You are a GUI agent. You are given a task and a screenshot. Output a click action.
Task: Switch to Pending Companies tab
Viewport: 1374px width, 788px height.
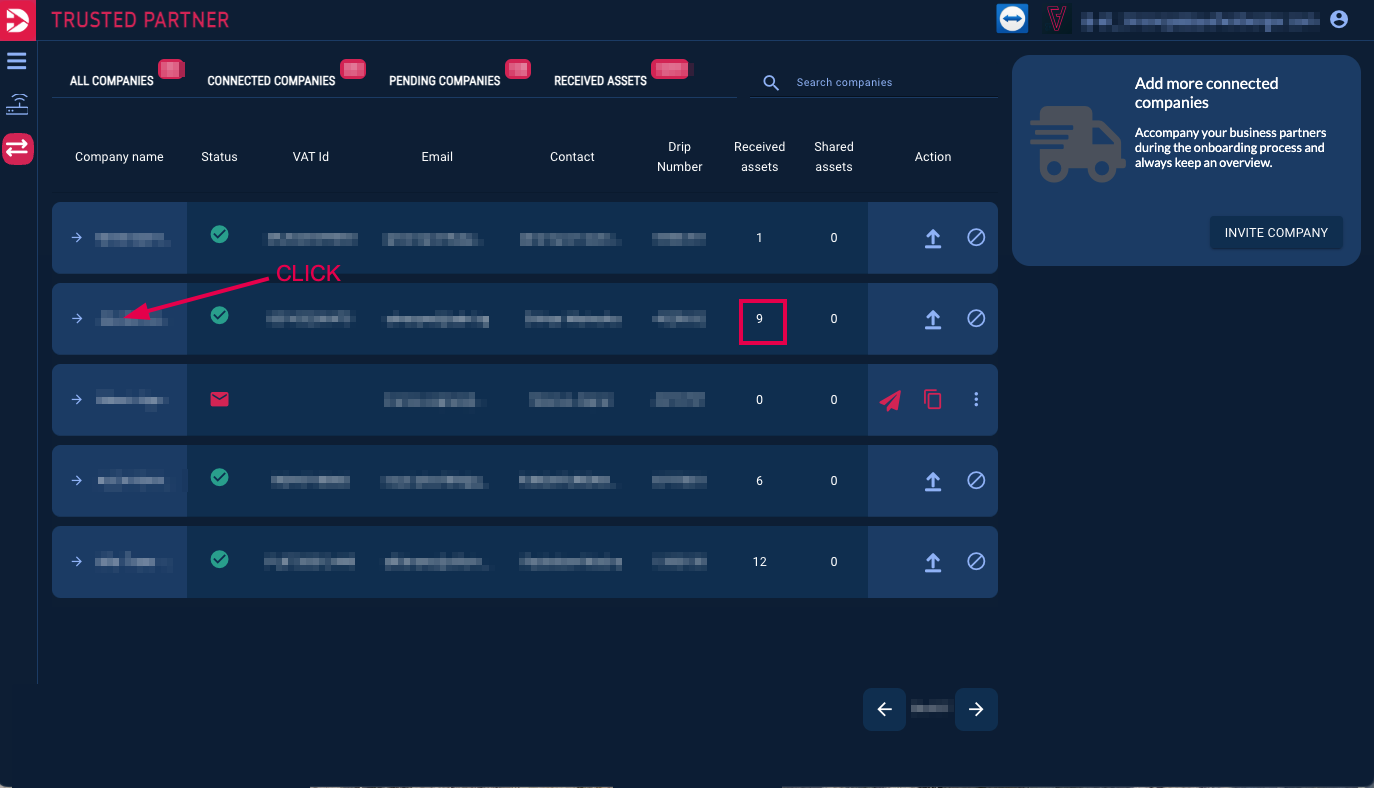[x=444, y=81]
